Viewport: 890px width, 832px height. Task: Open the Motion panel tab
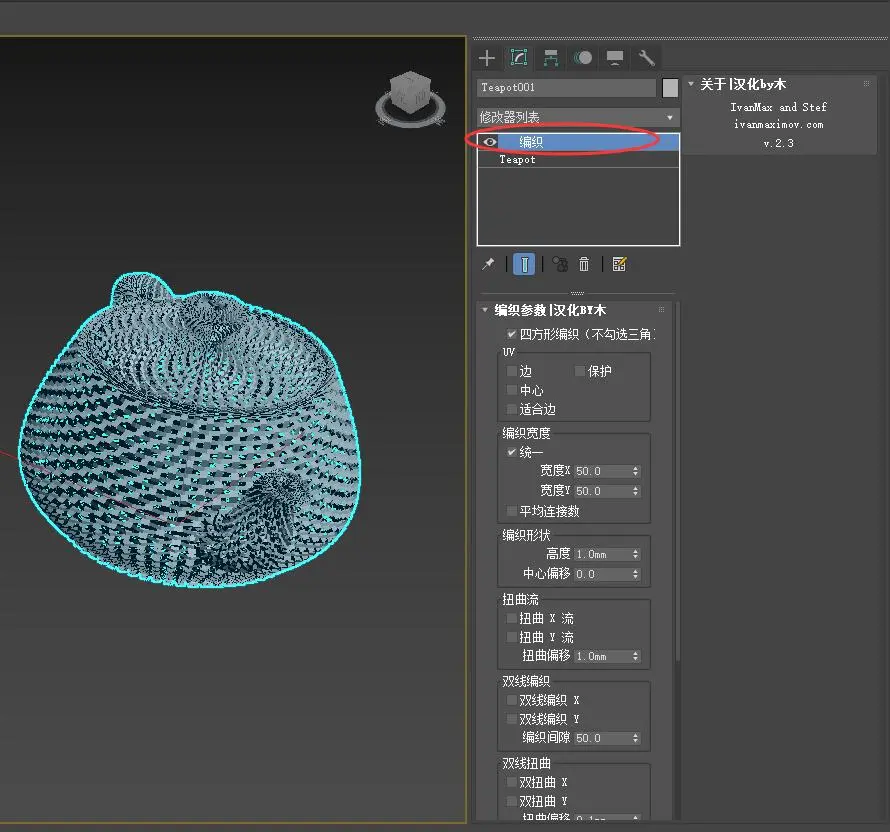pyautogui.click(x=583, y=58)
